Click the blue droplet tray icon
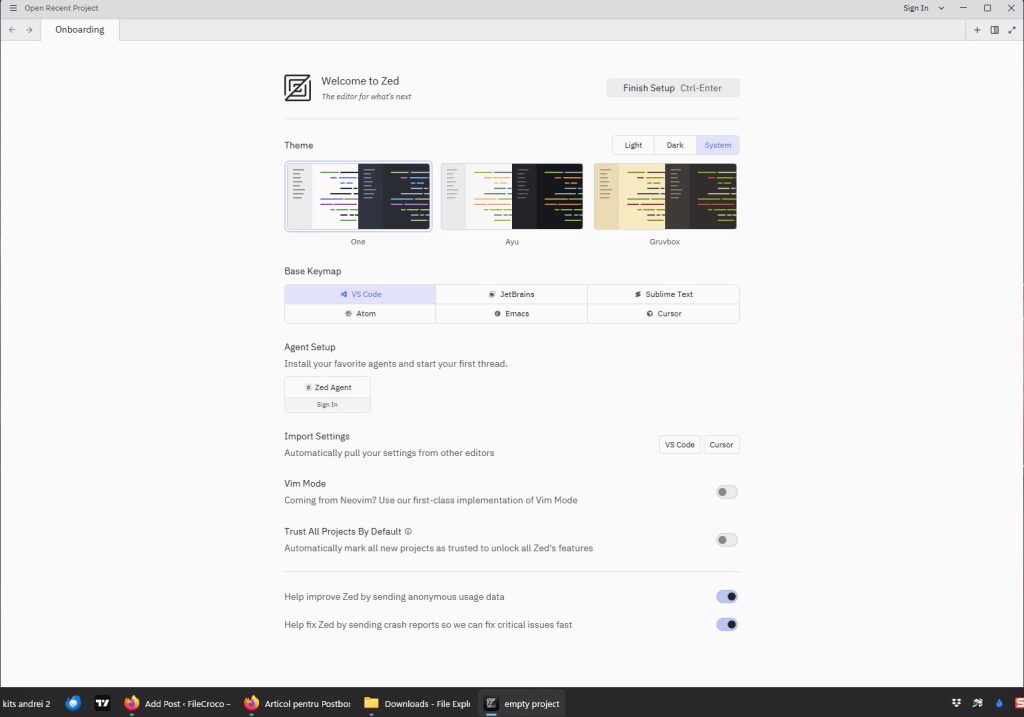 click(999, 703)
